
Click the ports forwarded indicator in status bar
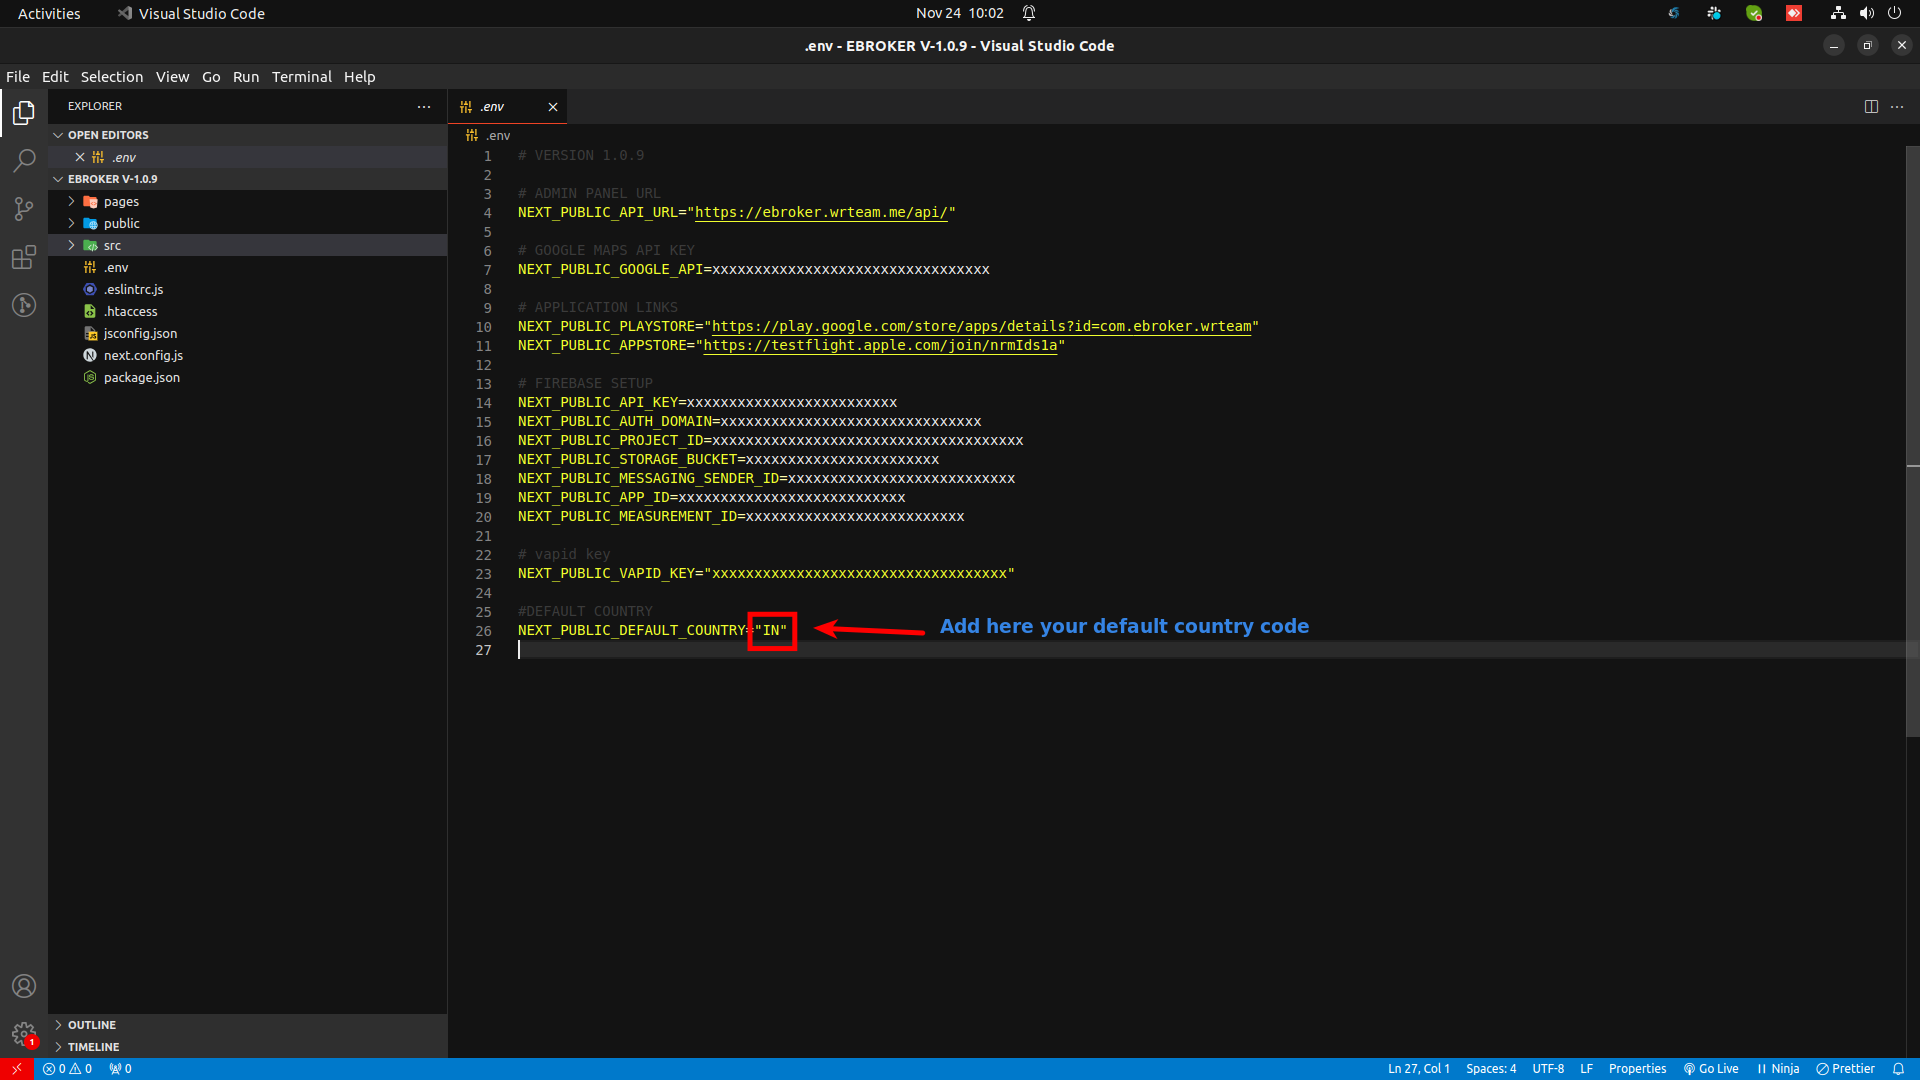coord(120,1069)
